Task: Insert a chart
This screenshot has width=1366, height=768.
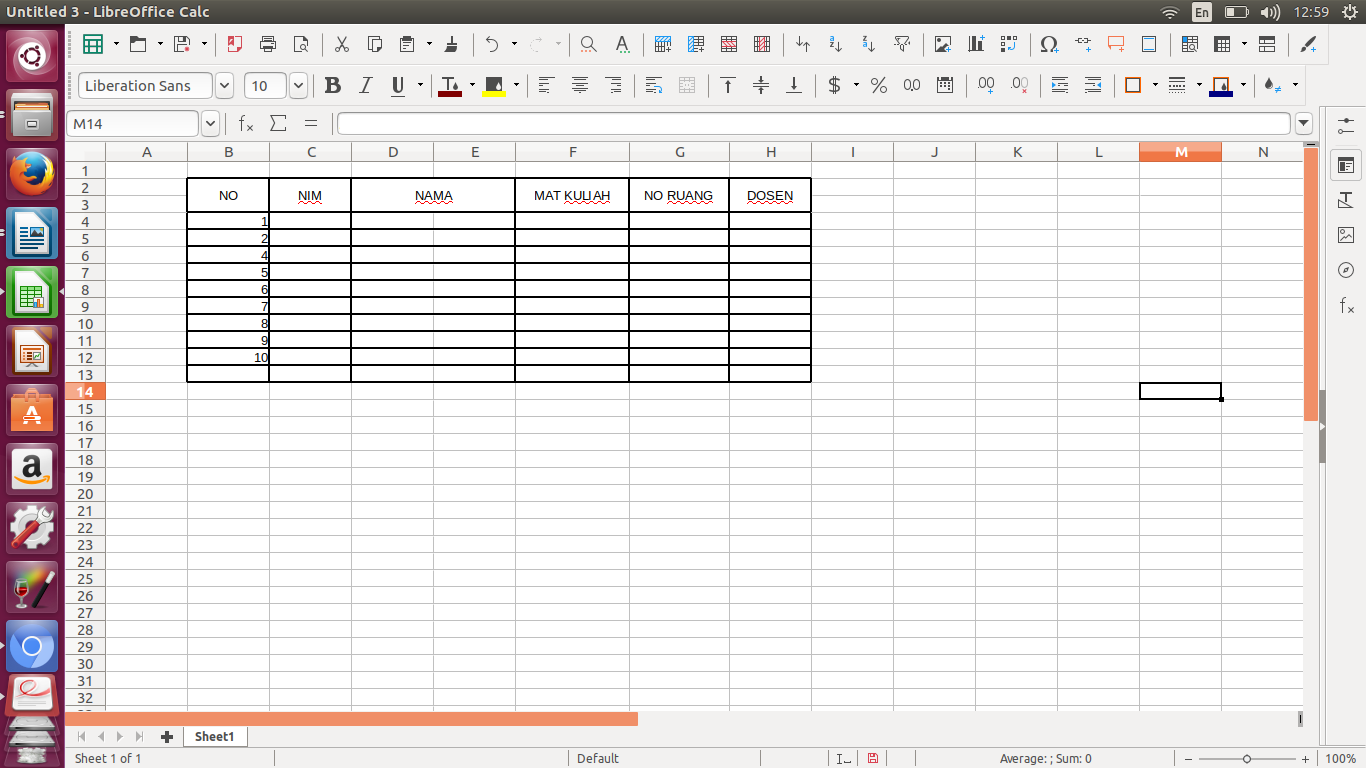Action: coord(976,45)
